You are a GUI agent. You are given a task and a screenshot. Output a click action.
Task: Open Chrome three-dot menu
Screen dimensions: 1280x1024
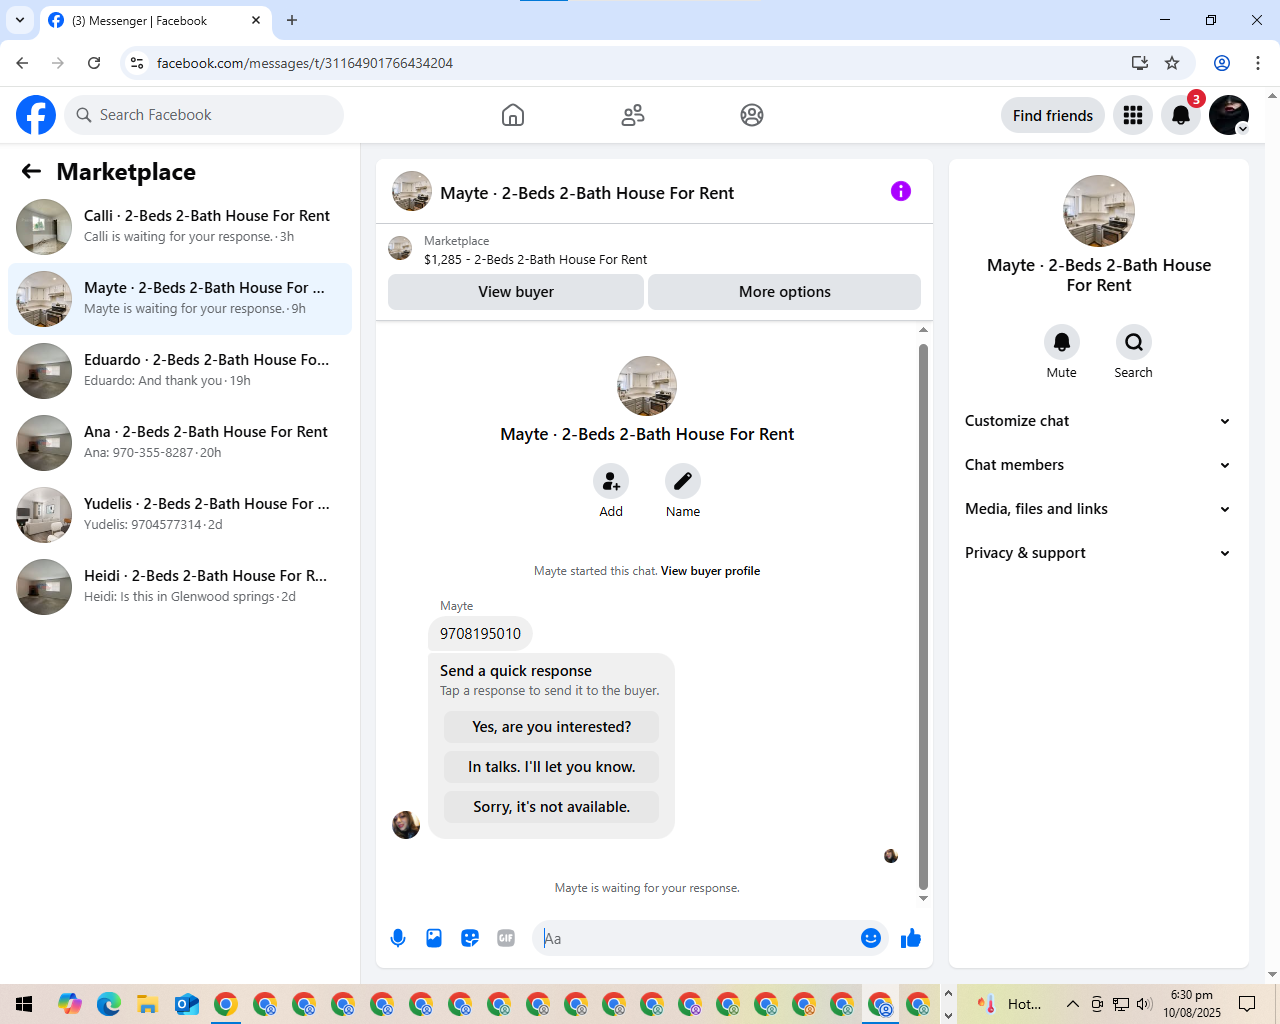[x=1258, y=63]
